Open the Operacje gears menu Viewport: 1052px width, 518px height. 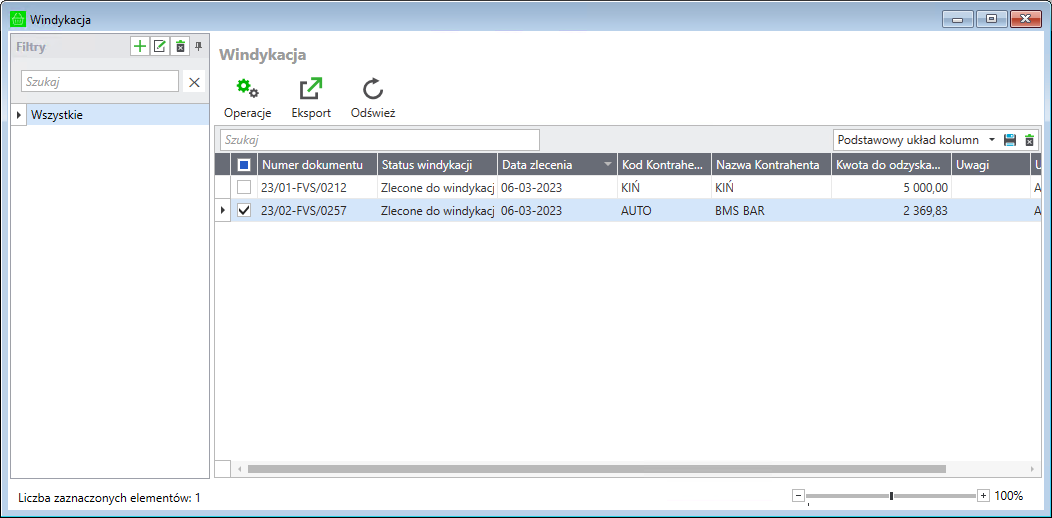pyautogui.click(x=247, y=90)
